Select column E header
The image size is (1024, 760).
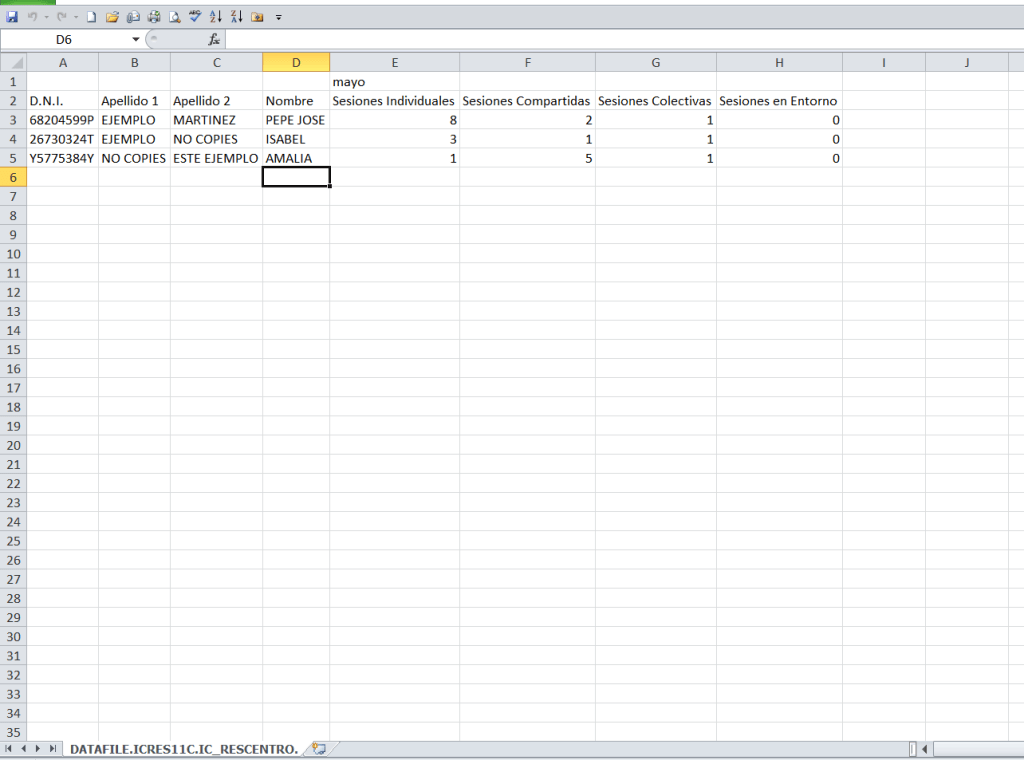click(x=394, y=63)
